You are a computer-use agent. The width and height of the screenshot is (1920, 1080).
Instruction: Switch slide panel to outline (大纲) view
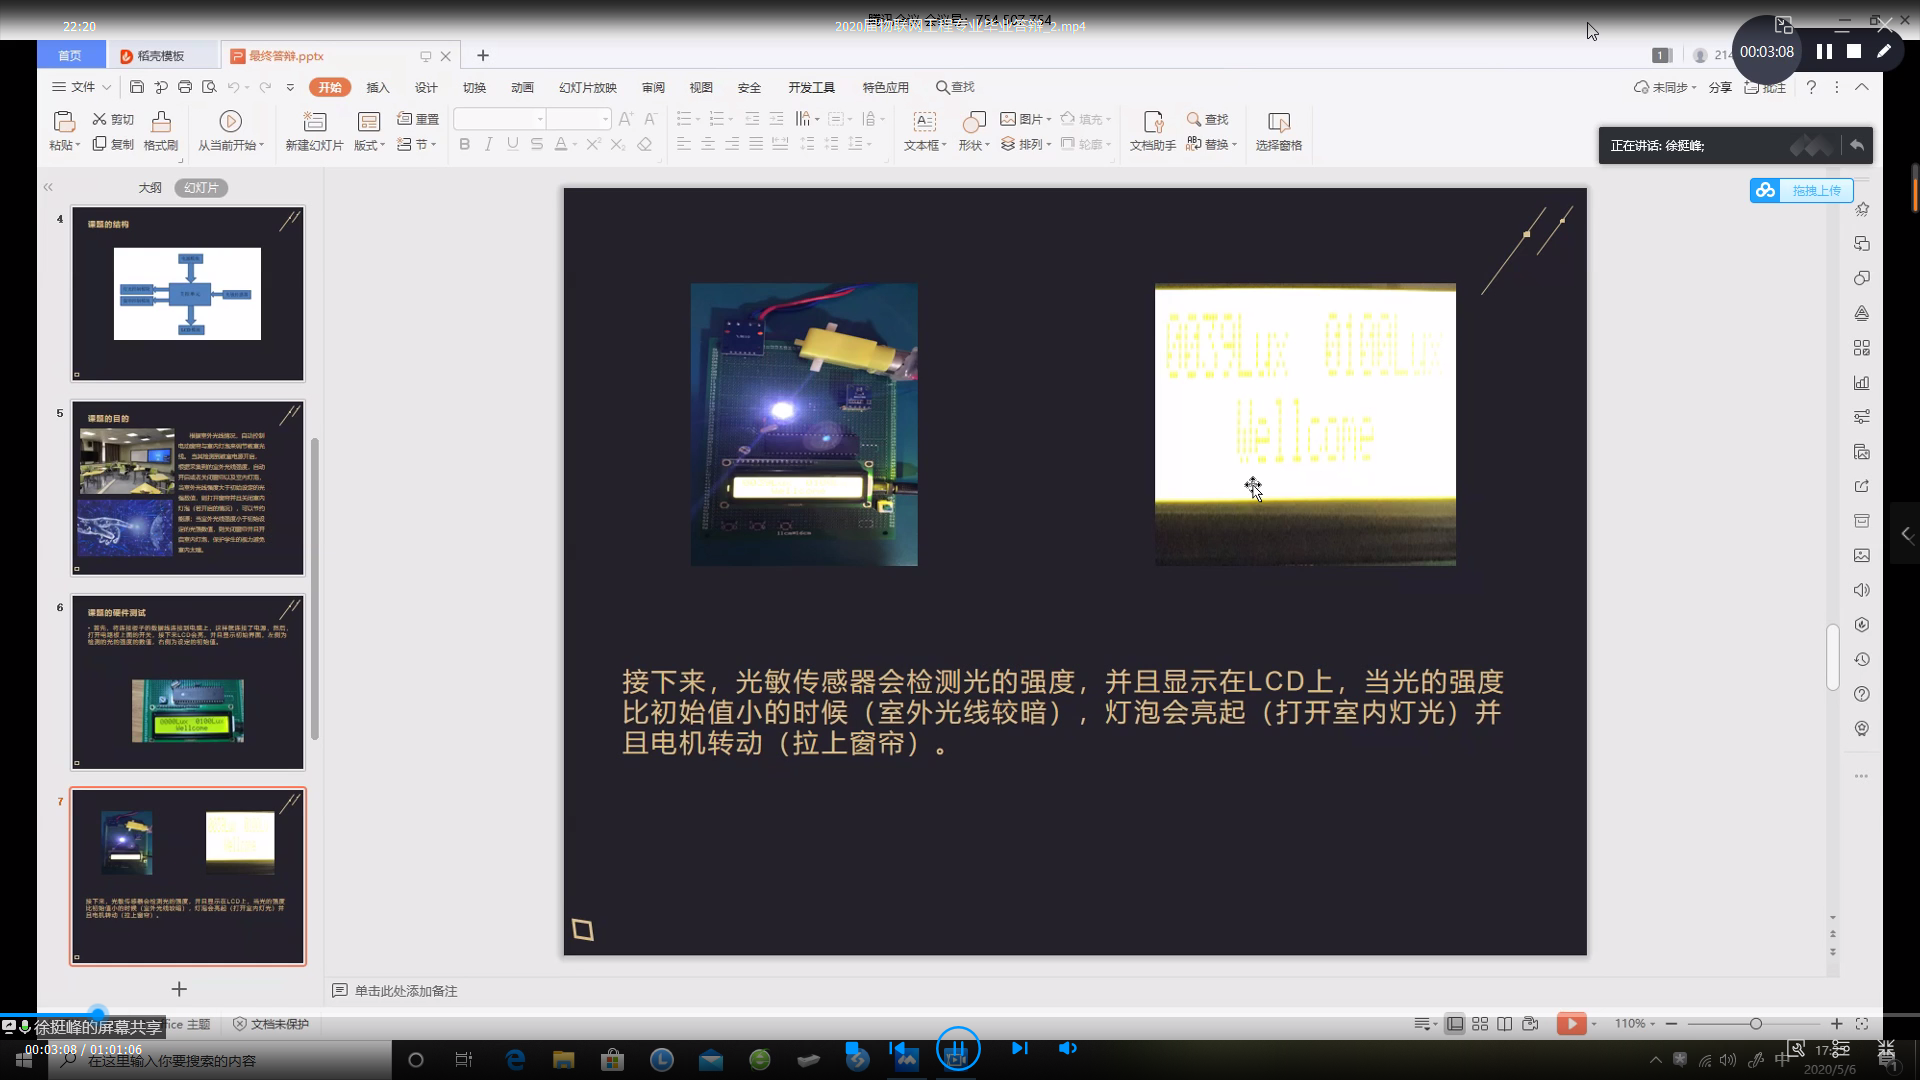pos(150,187)
